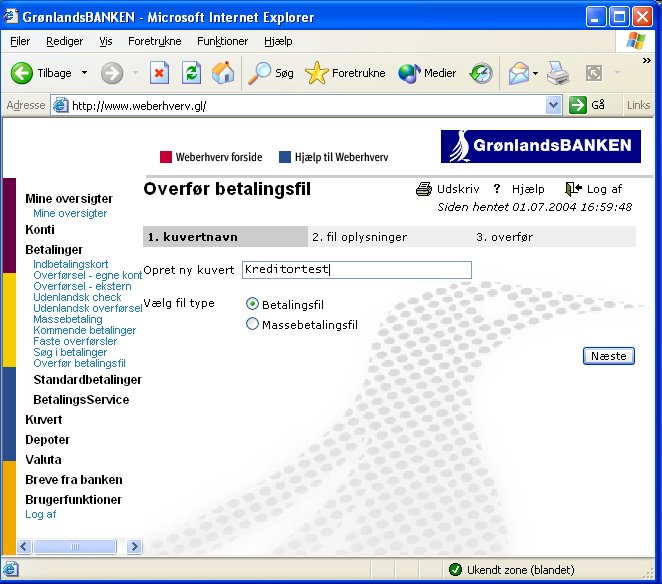
Task: Open the Udenlandsk check link
Action: (x=77, y=297)
